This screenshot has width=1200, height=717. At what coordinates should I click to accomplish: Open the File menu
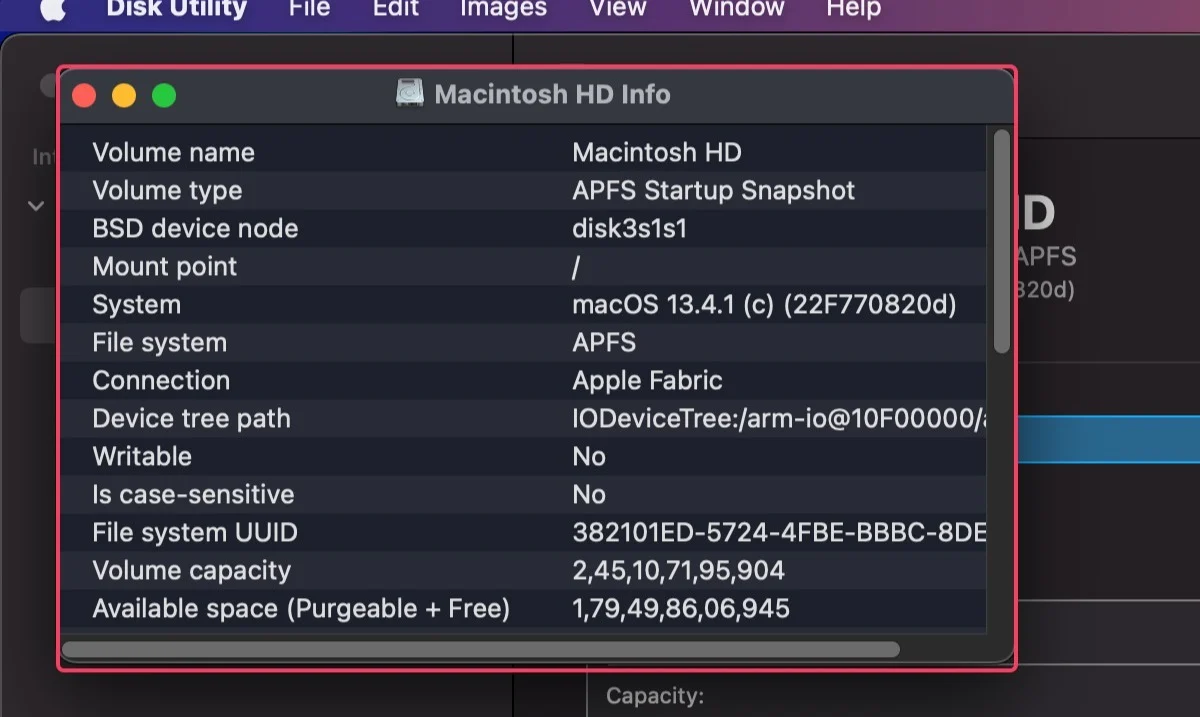(x=309, y=8)
